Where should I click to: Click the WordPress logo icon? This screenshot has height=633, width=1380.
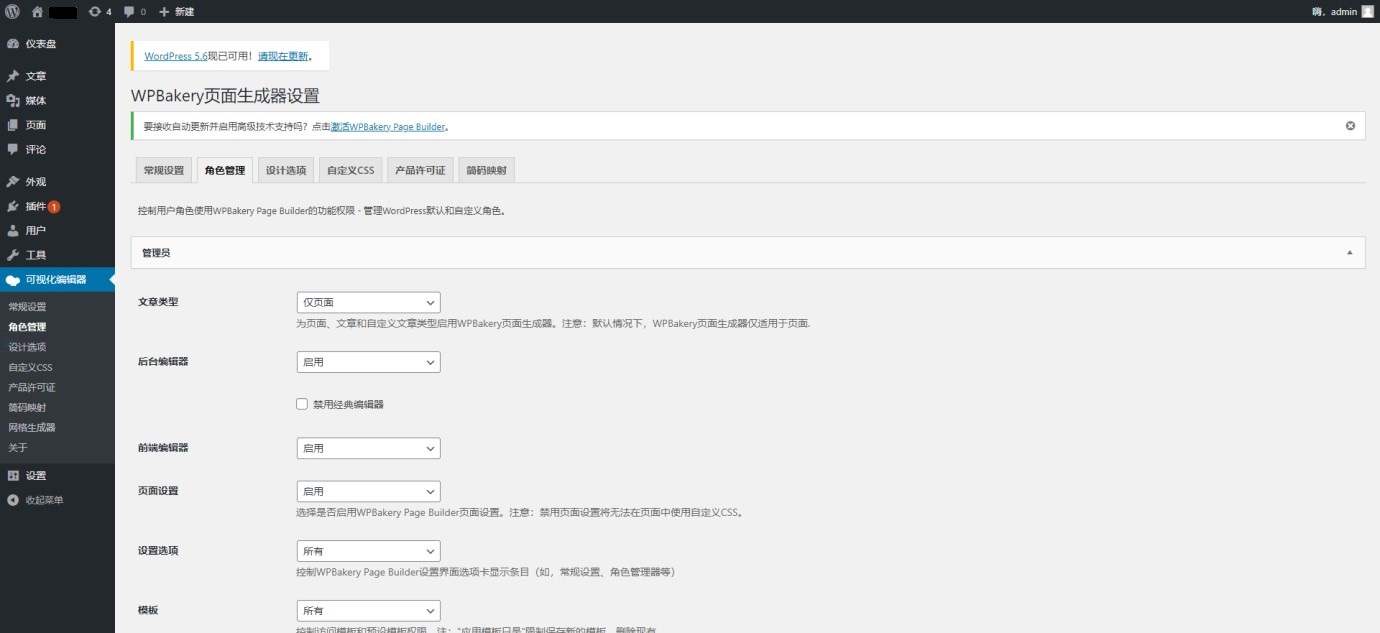[x=13, y=12]
